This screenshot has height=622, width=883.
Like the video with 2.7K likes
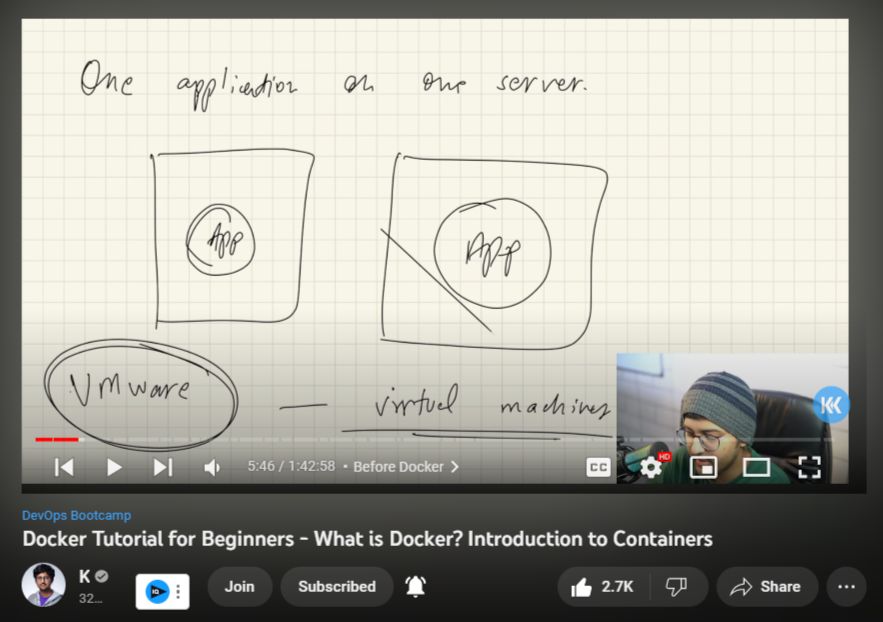pyautogui.click(x=603, y=587)
